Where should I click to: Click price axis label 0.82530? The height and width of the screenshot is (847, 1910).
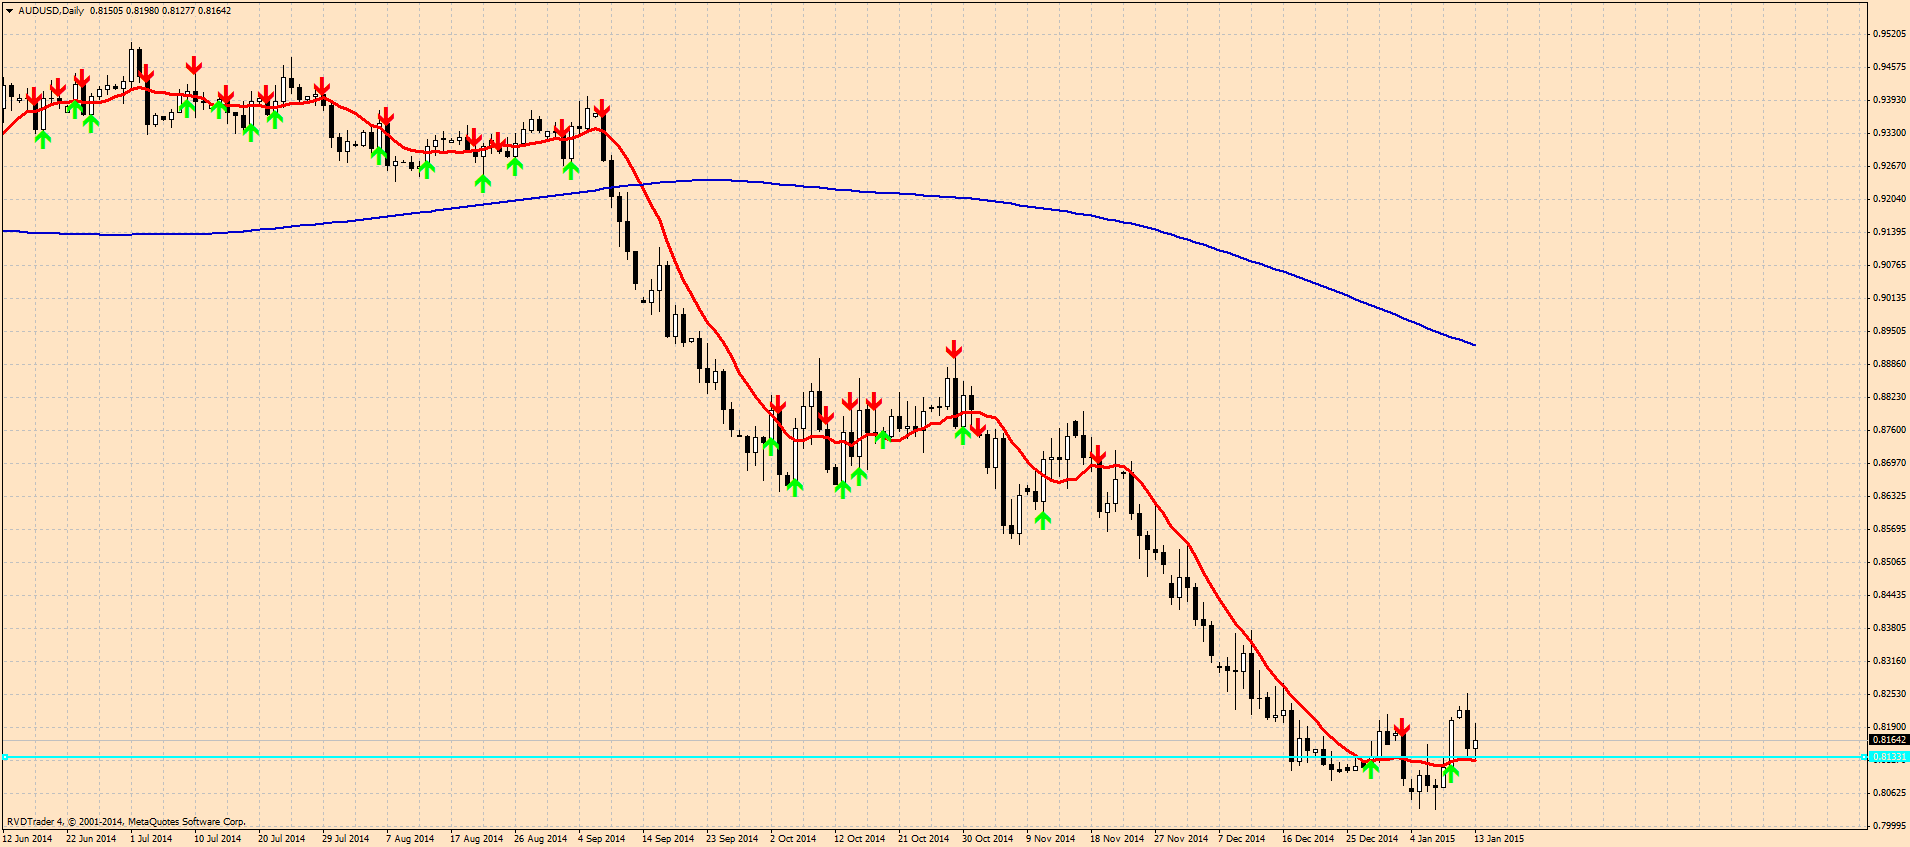point(1889,694)
